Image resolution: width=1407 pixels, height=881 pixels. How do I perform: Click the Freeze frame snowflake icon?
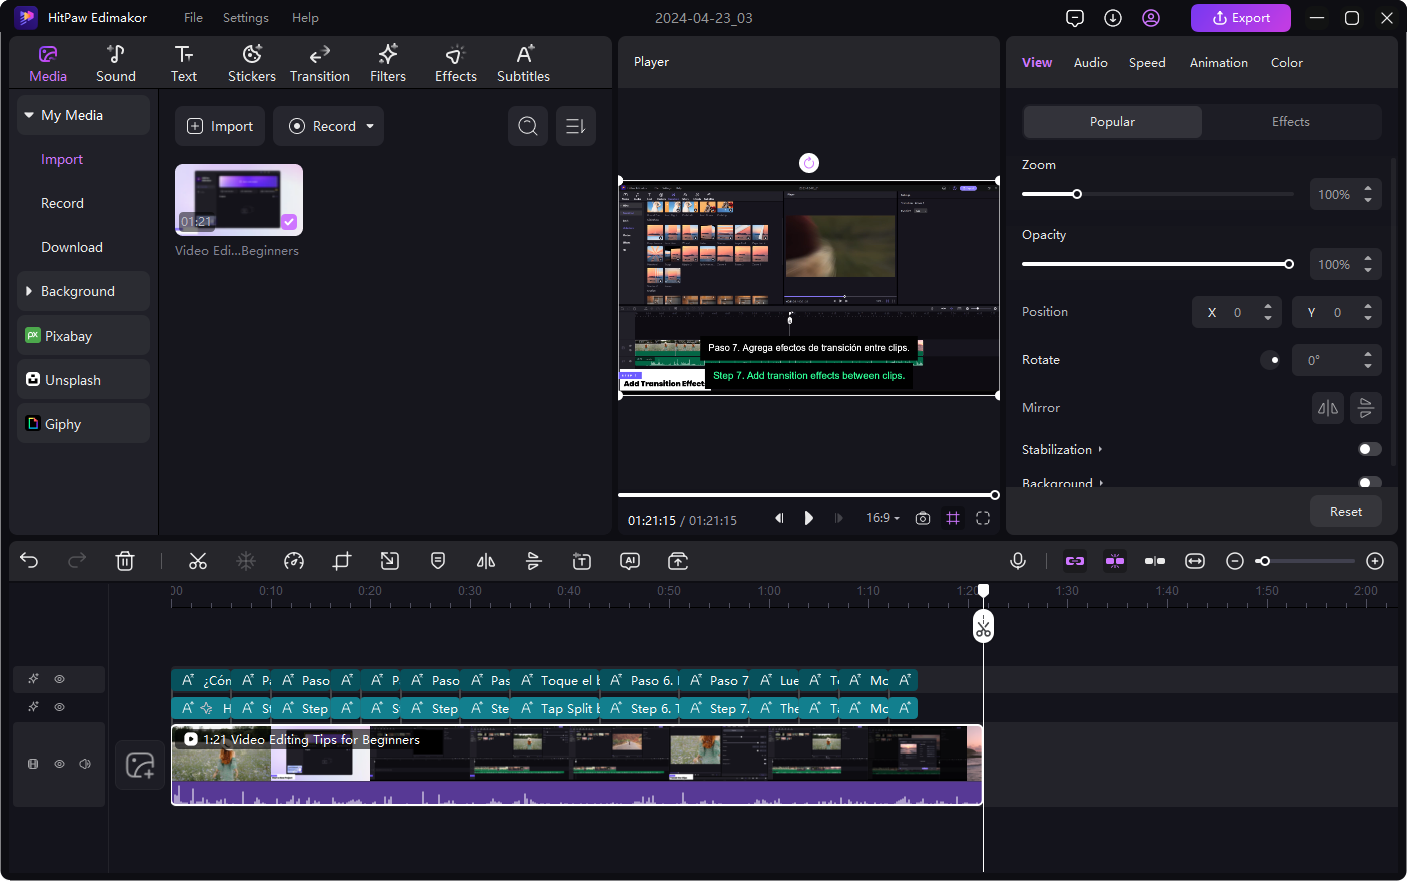pyautogui.click(x=246, y=561)
